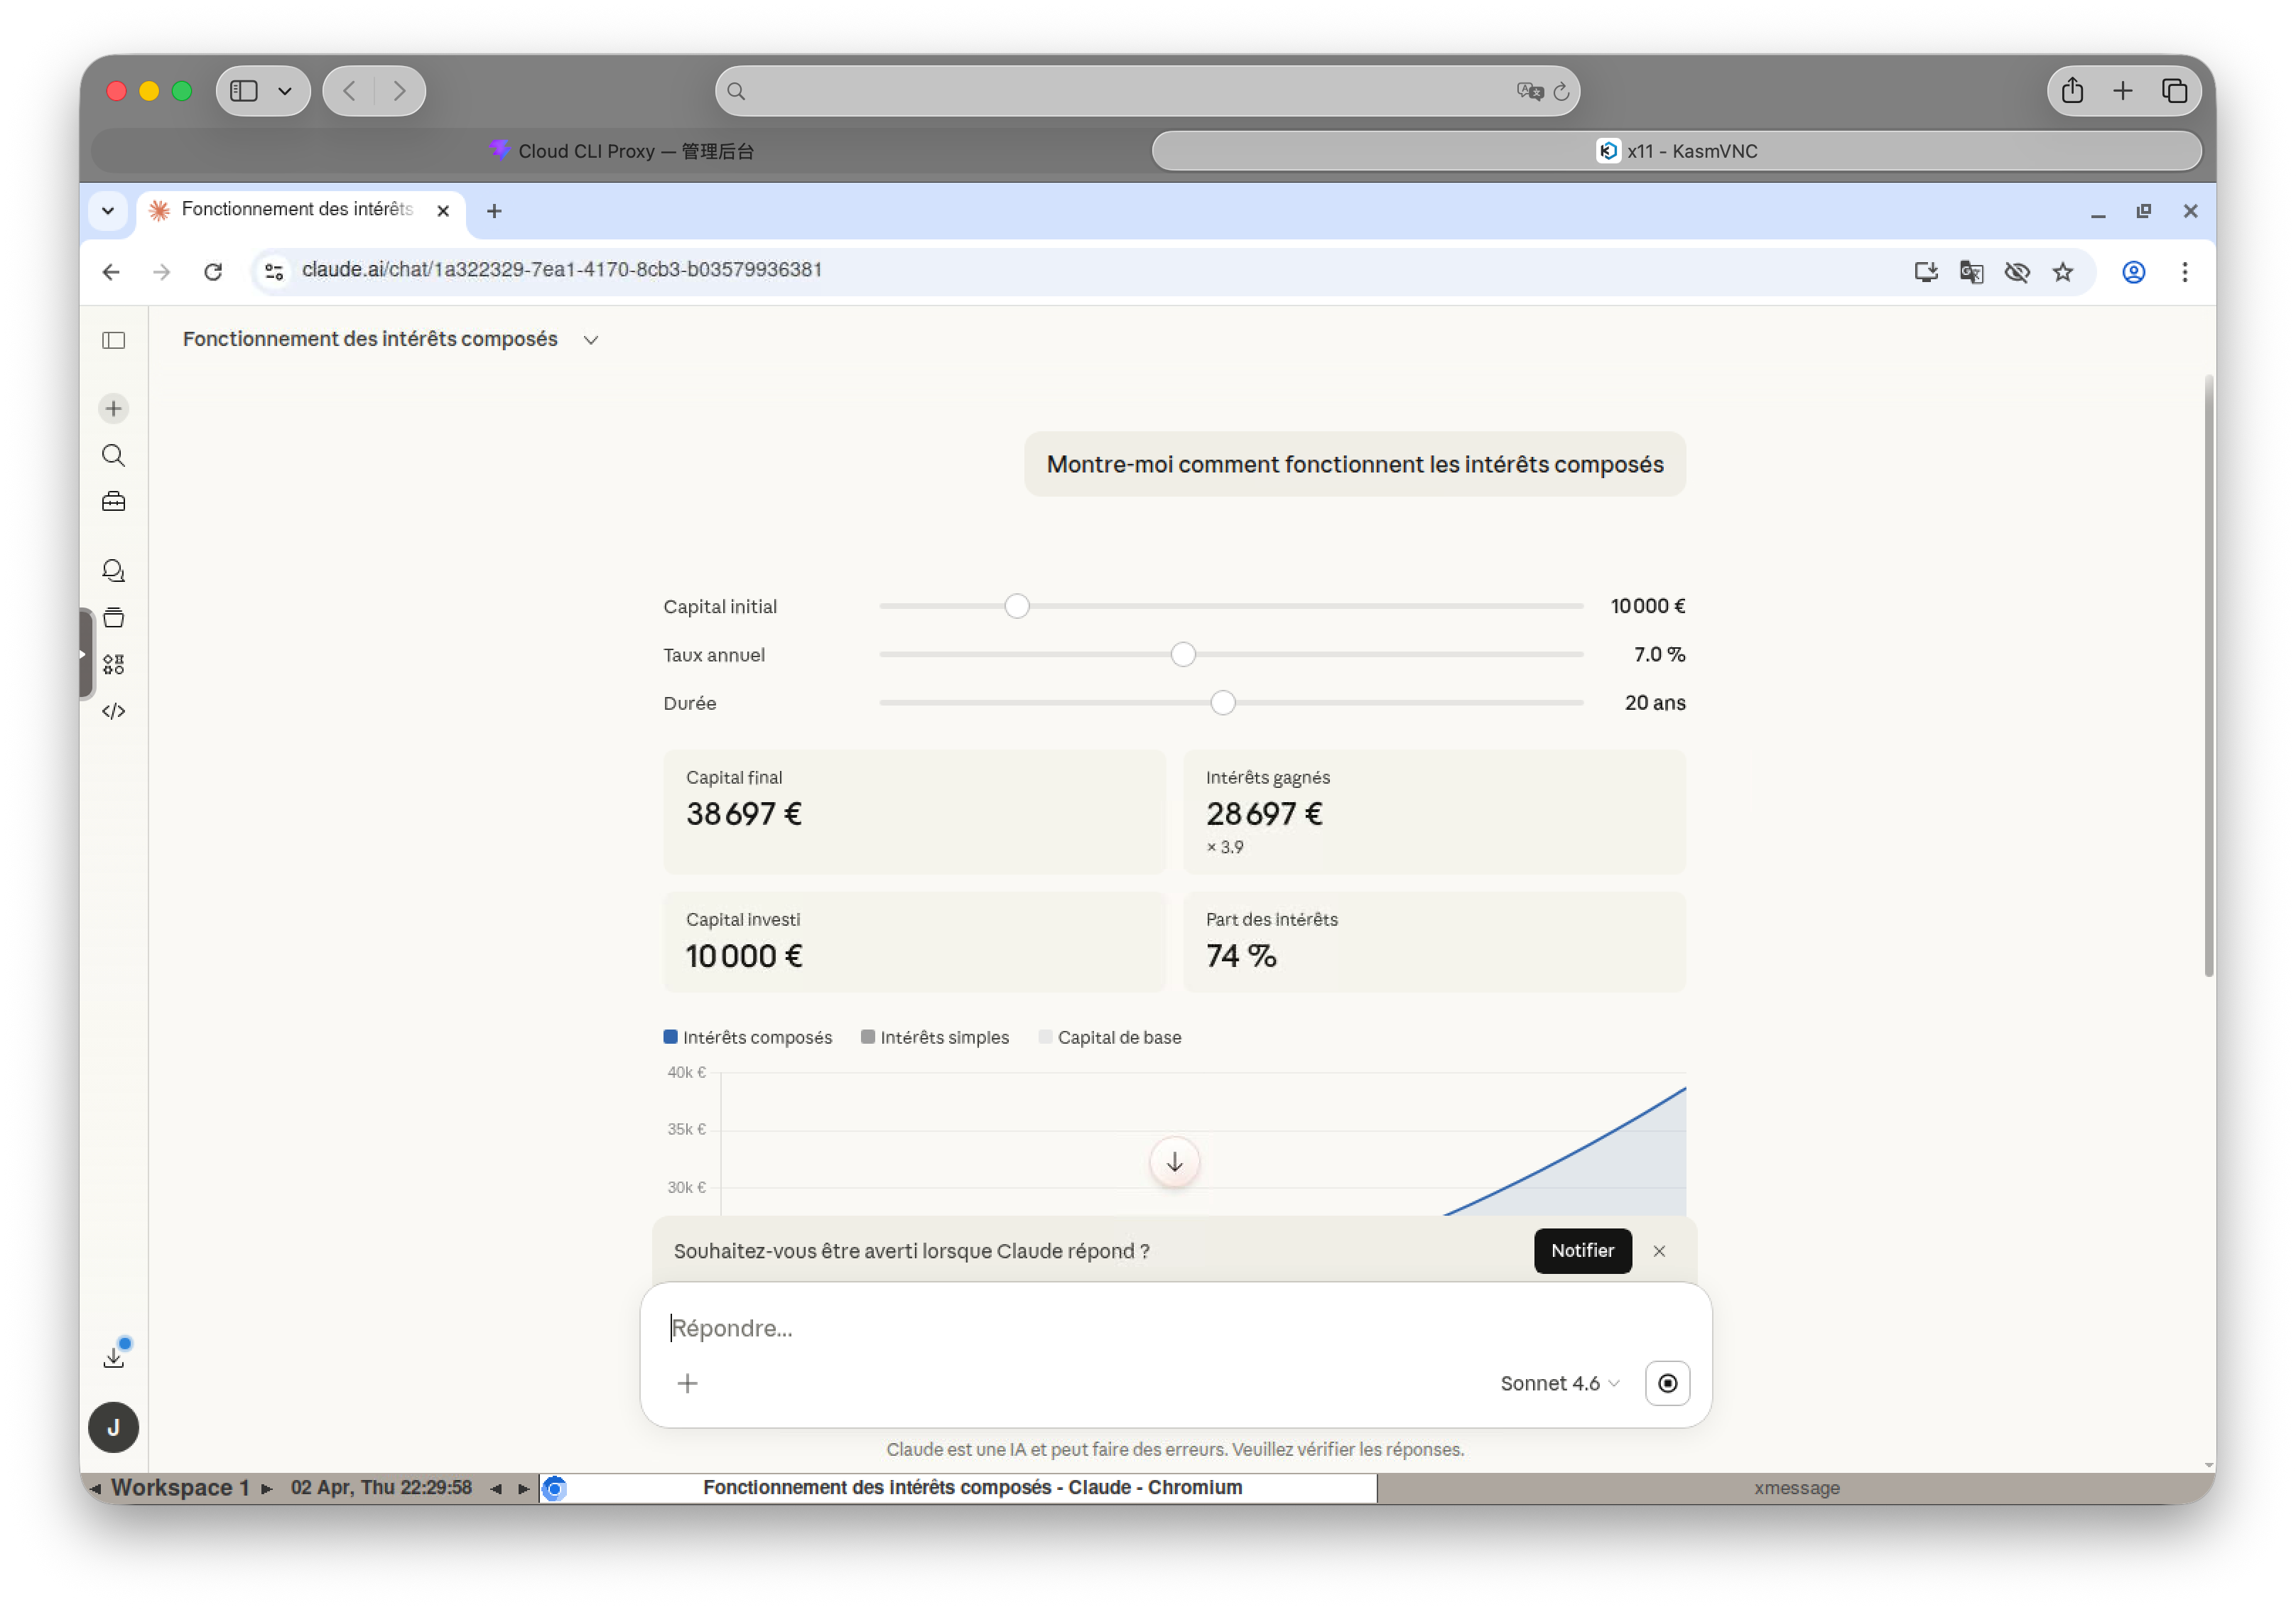Click the Notifier button
Screen dimensions: 2296x1610
(1582, 1250)
